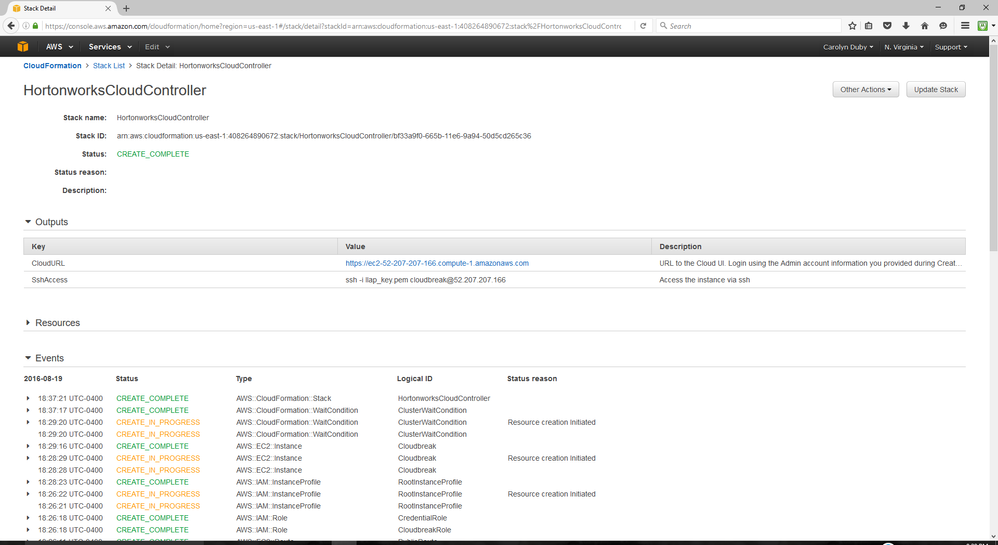Open the Carolyn Duby account menu
The width and height of the screenshot is (998, 545).
[x=848, y=47]
